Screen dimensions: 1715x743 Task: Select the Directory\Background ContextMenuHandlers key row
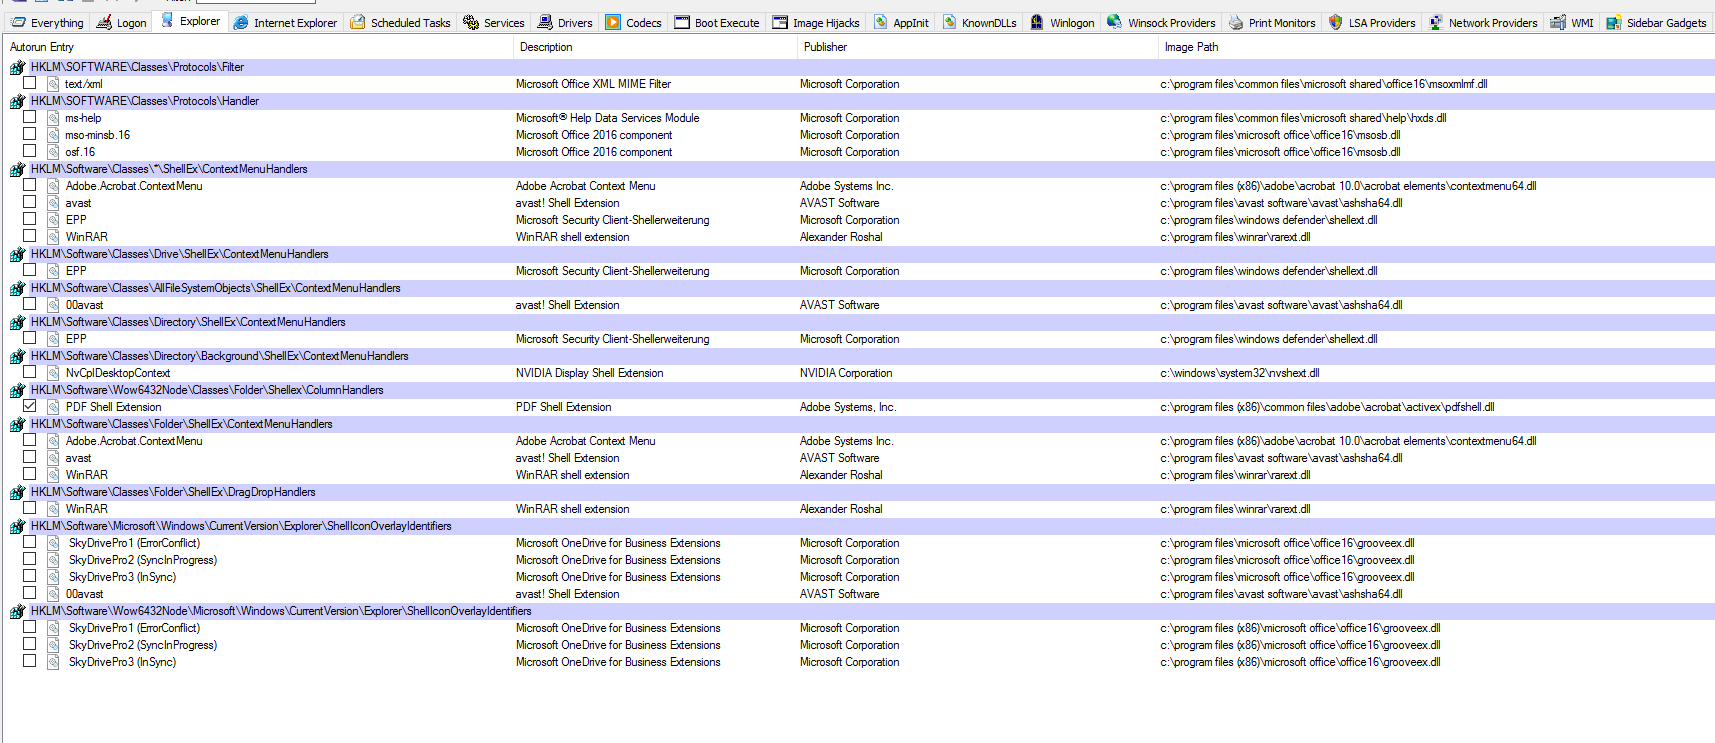click(858, 357)
